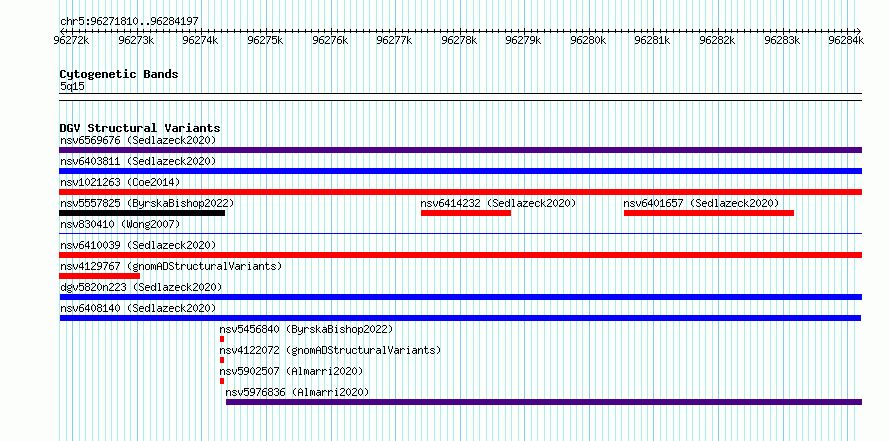Select the red nsv1021263 variant bar
The width and height of the screenshot is (890, 441).
click(x=460, y=192)
